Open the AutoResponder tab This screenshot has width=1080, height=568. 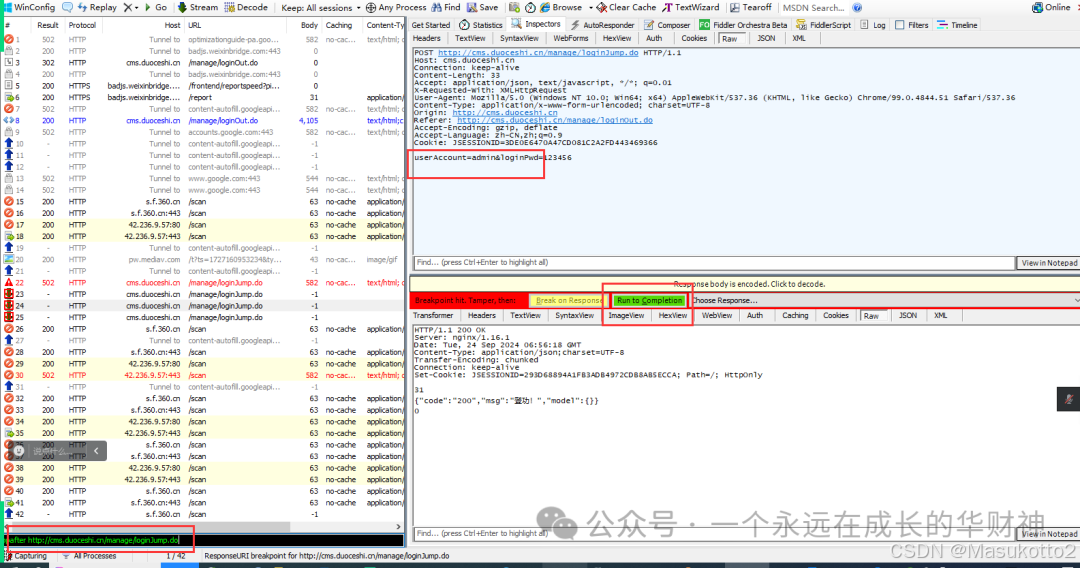pos(602,25)
